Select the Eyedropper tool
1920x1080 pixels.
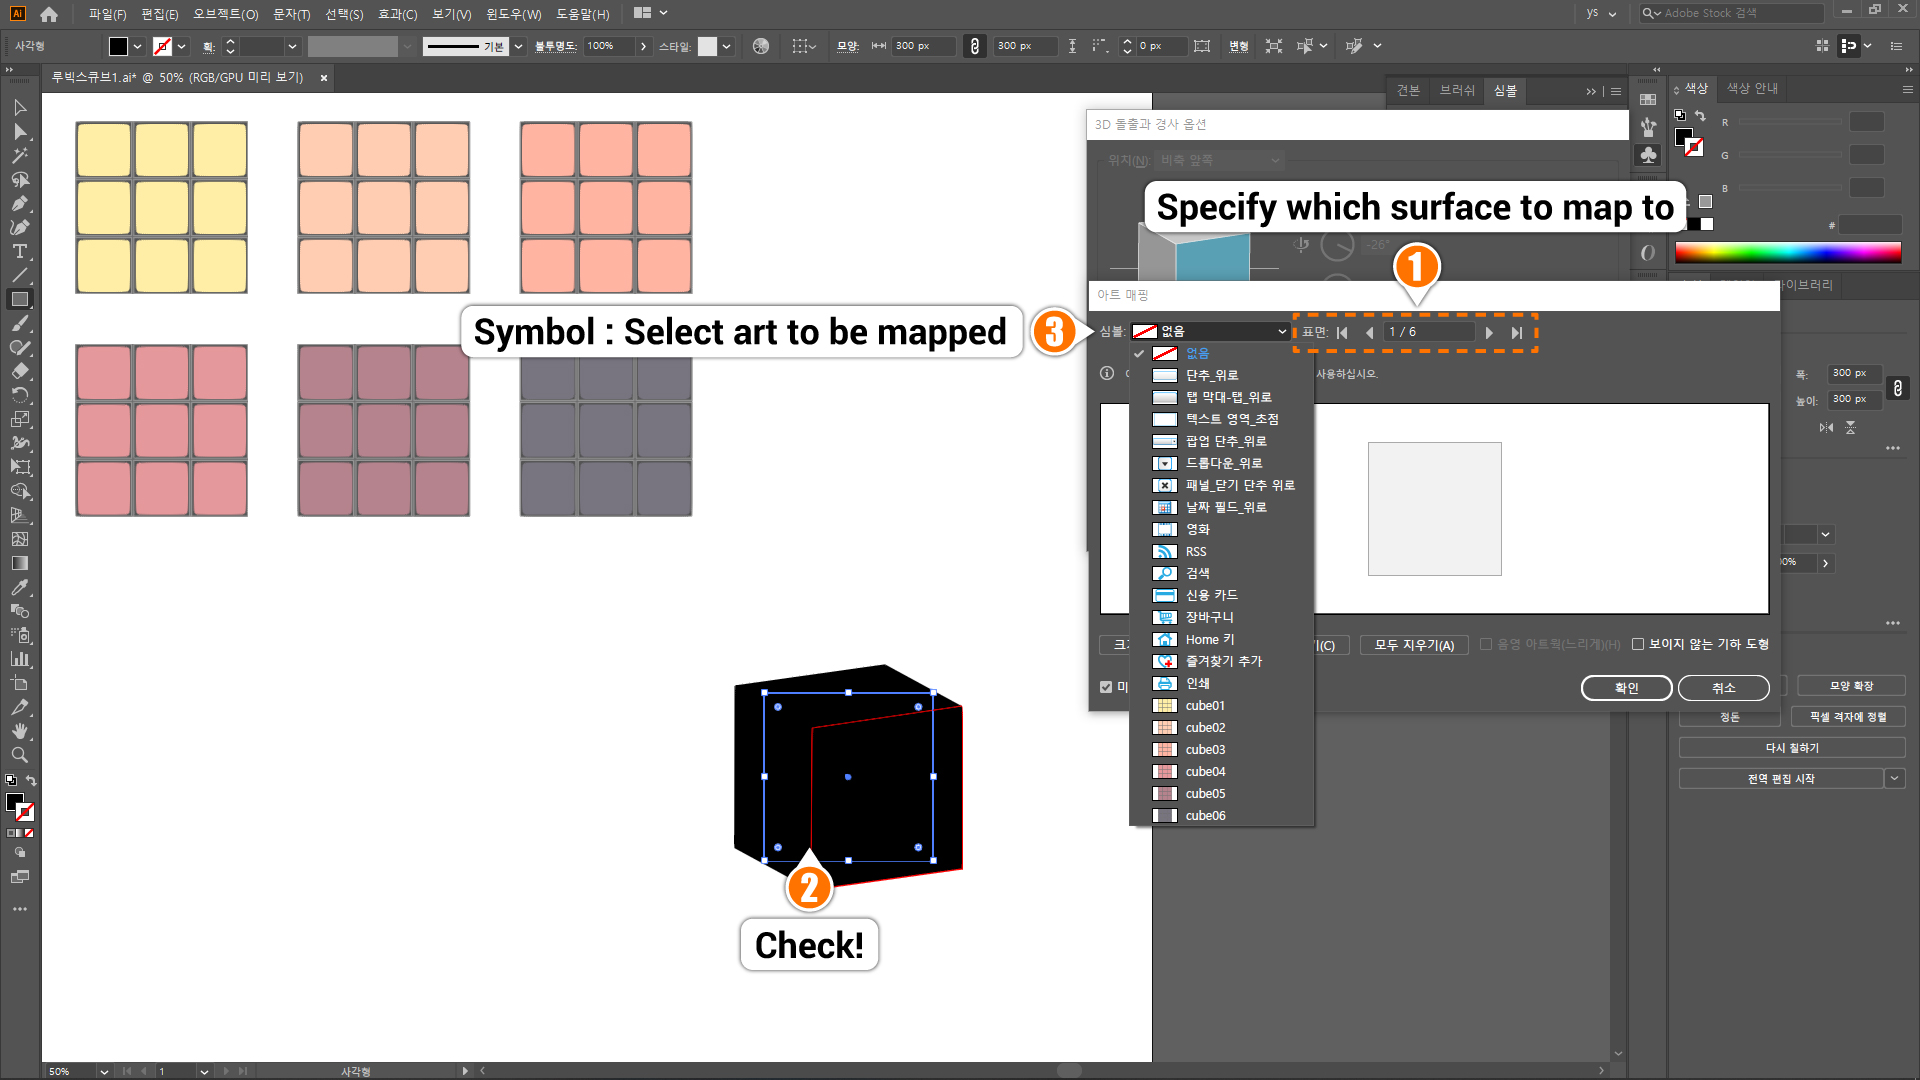(19, 587)
